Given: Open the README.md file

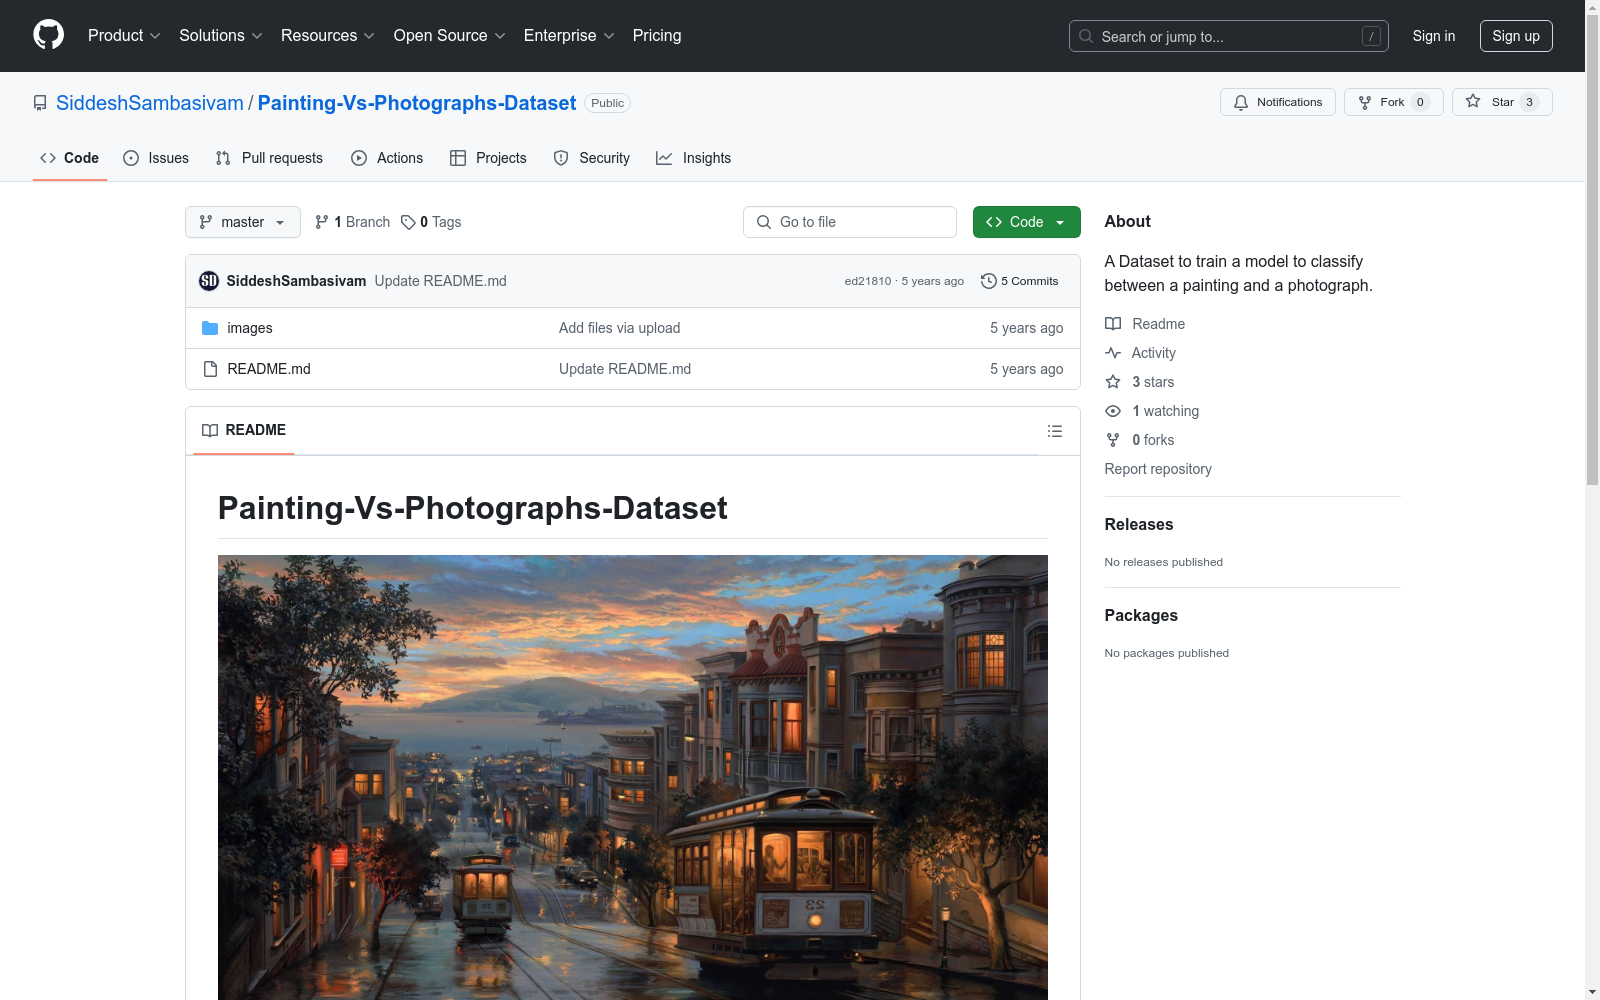Looking at the screenshot, I should [269, 369].
